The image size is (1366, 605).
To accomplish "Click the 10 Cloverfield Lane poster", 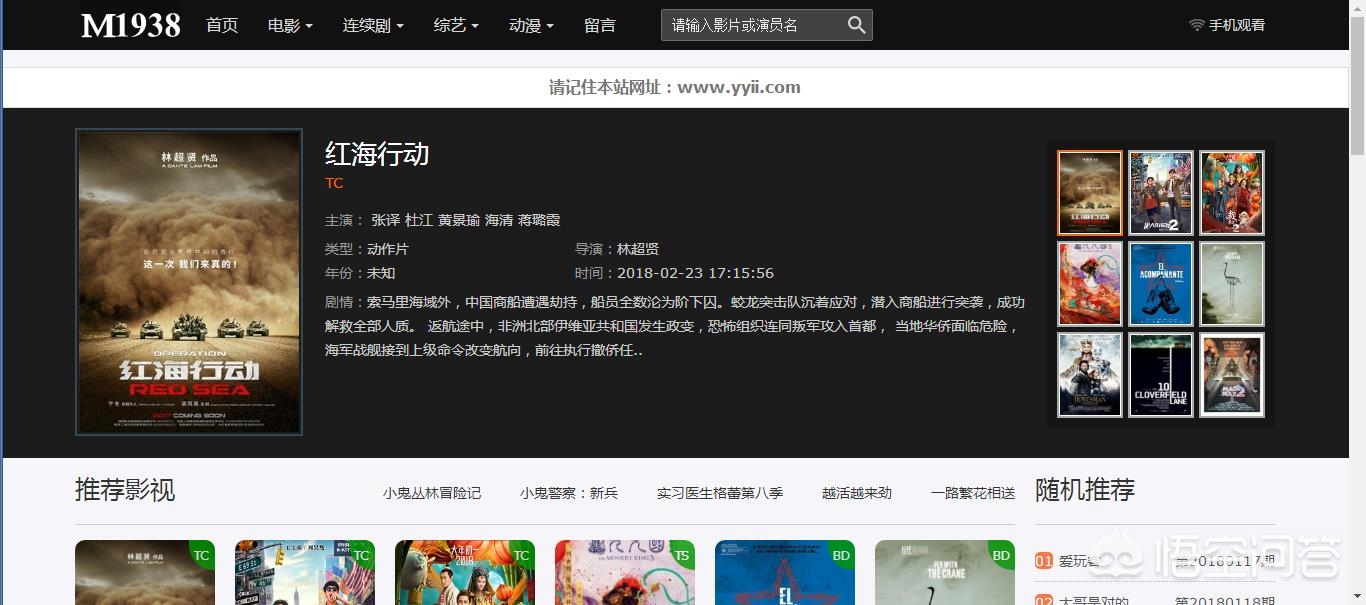I will tap(1160, 374).
